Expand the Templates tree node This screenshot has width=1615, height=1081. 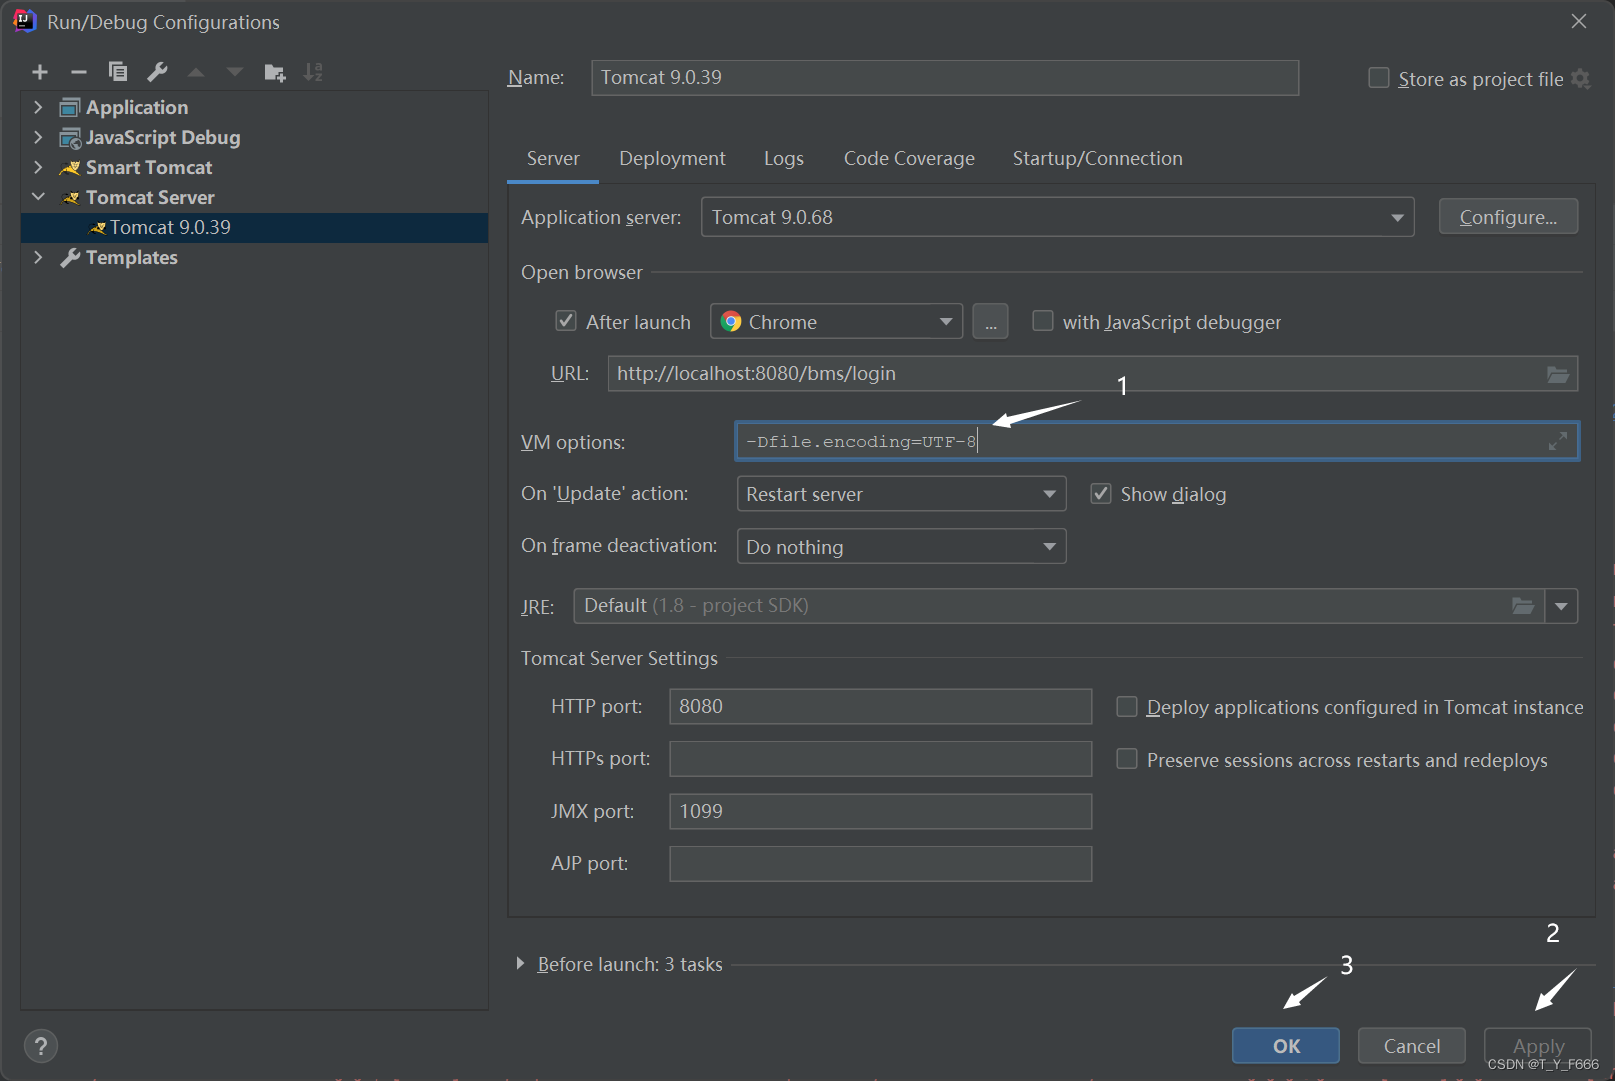tap(38, 257)
